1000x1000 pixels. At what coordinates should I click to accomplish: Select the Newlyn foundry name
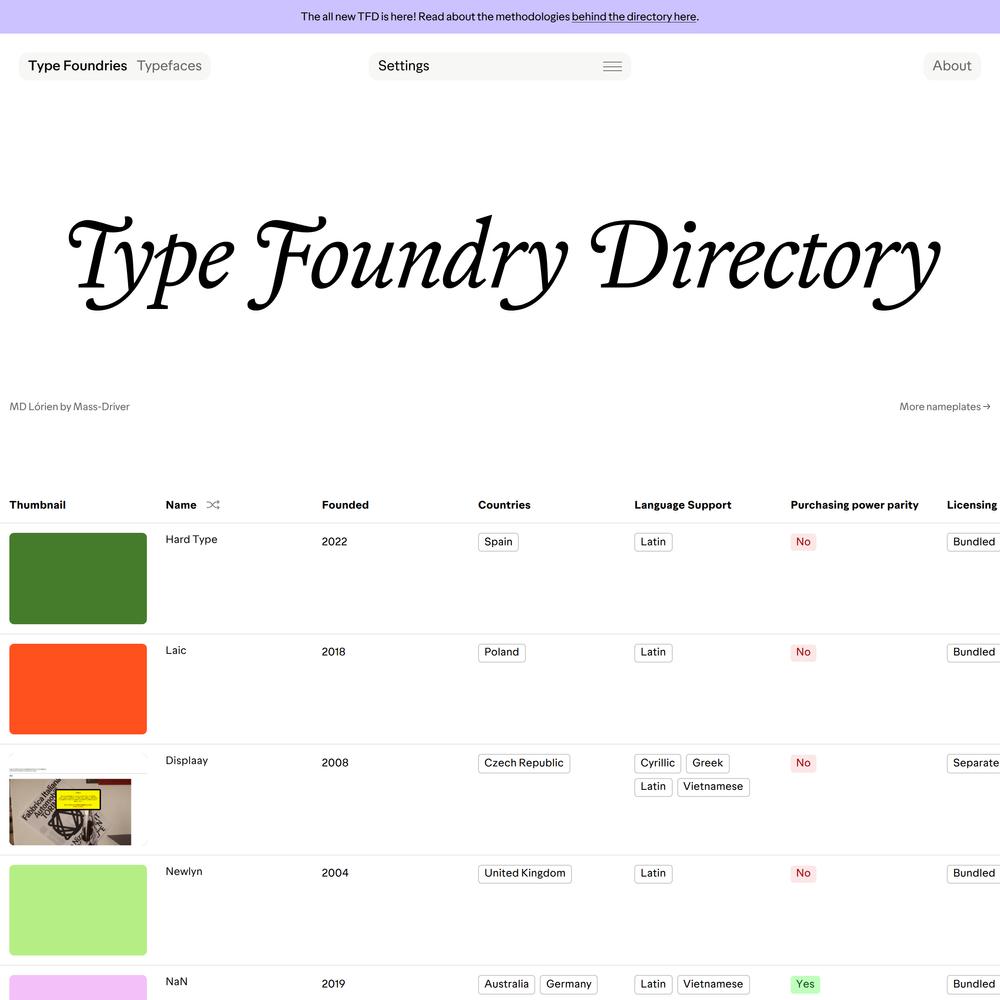[184, 871]
